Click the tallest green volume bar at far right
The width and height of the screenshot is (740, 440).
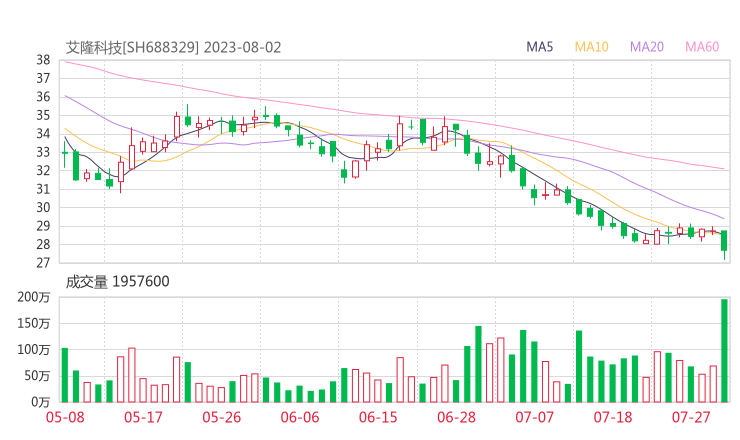[x=724, y=351]
